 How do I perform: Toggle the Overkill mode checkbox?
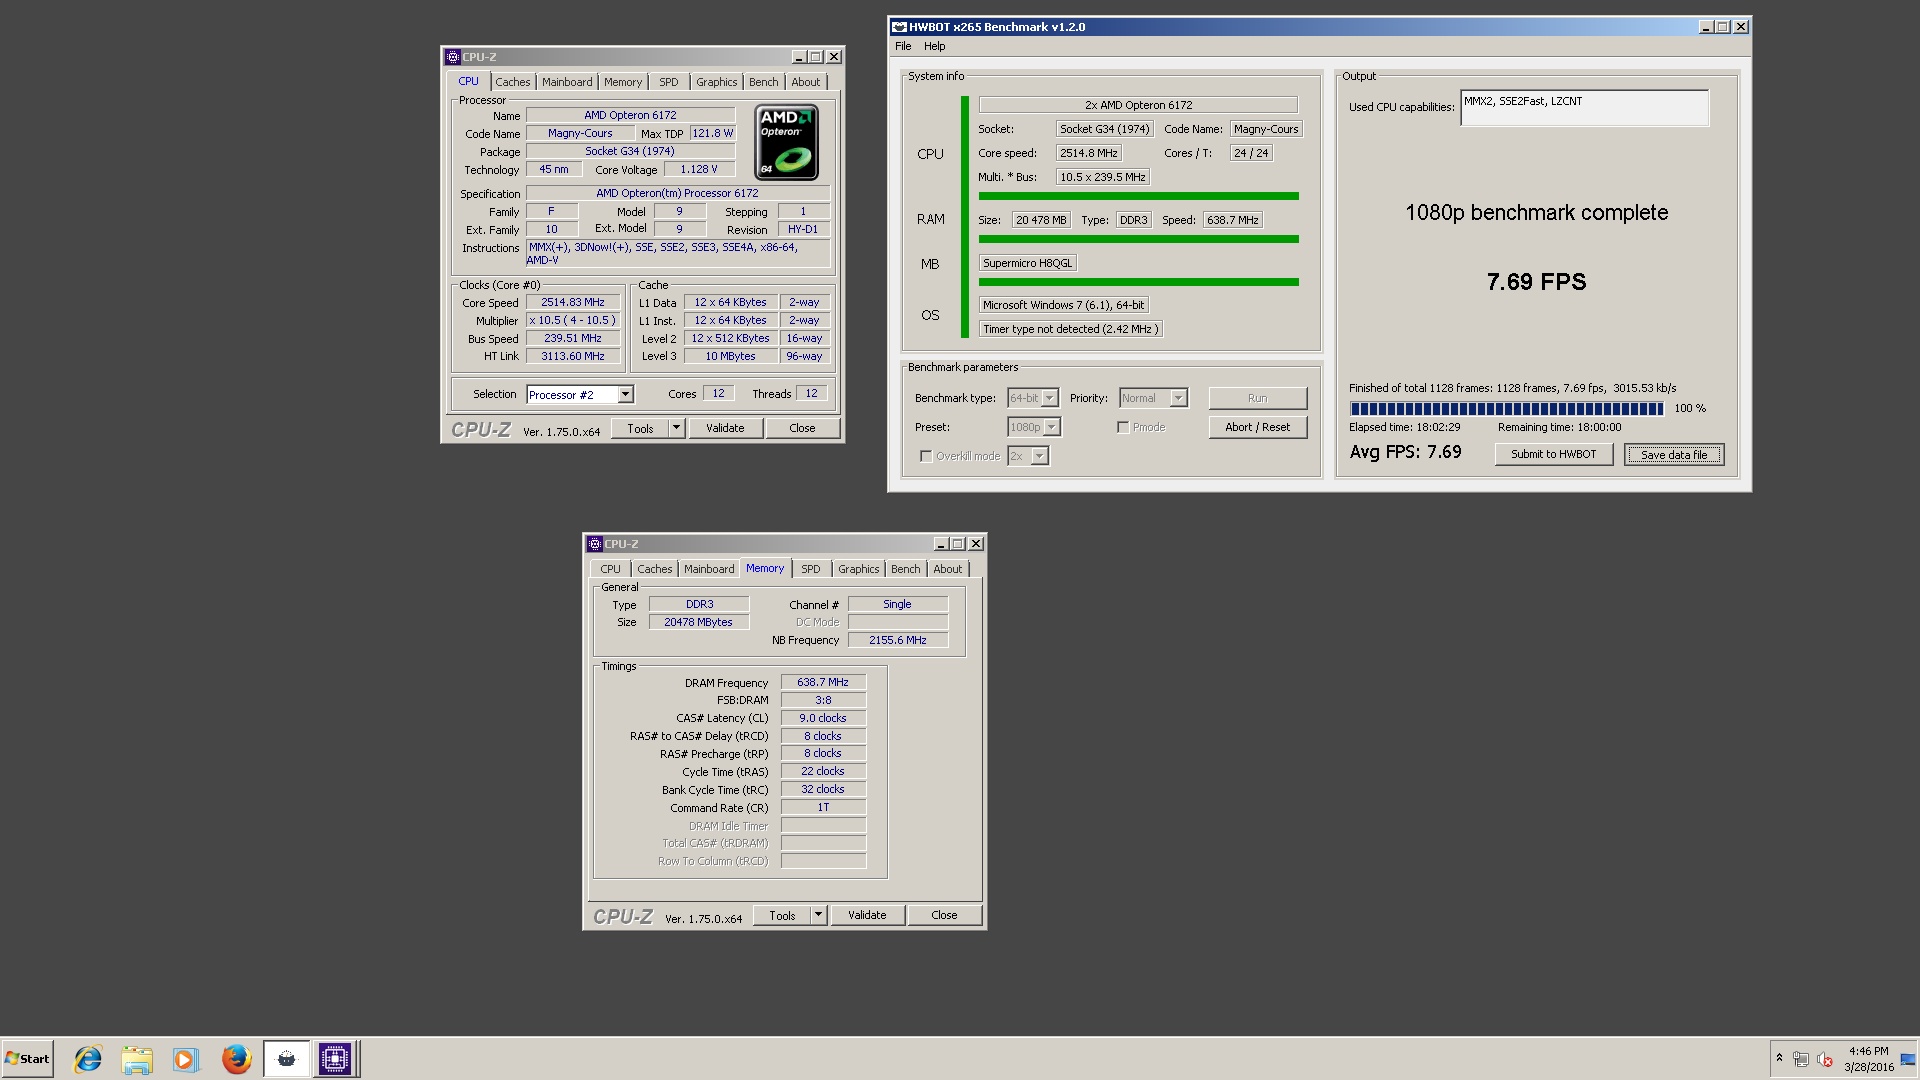926,456
